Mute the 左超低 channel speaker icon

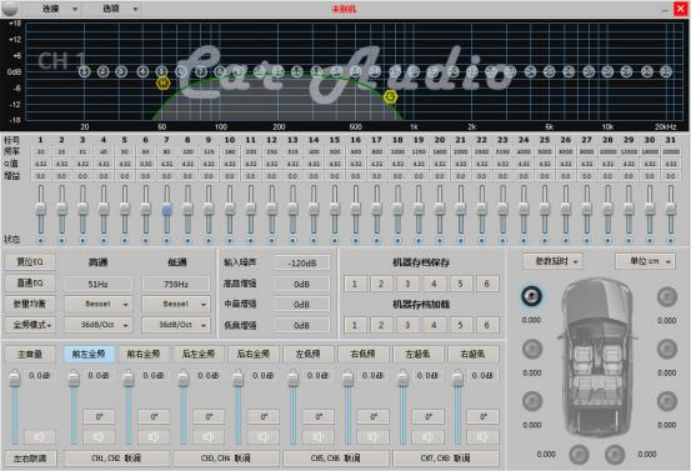point(428,437)
